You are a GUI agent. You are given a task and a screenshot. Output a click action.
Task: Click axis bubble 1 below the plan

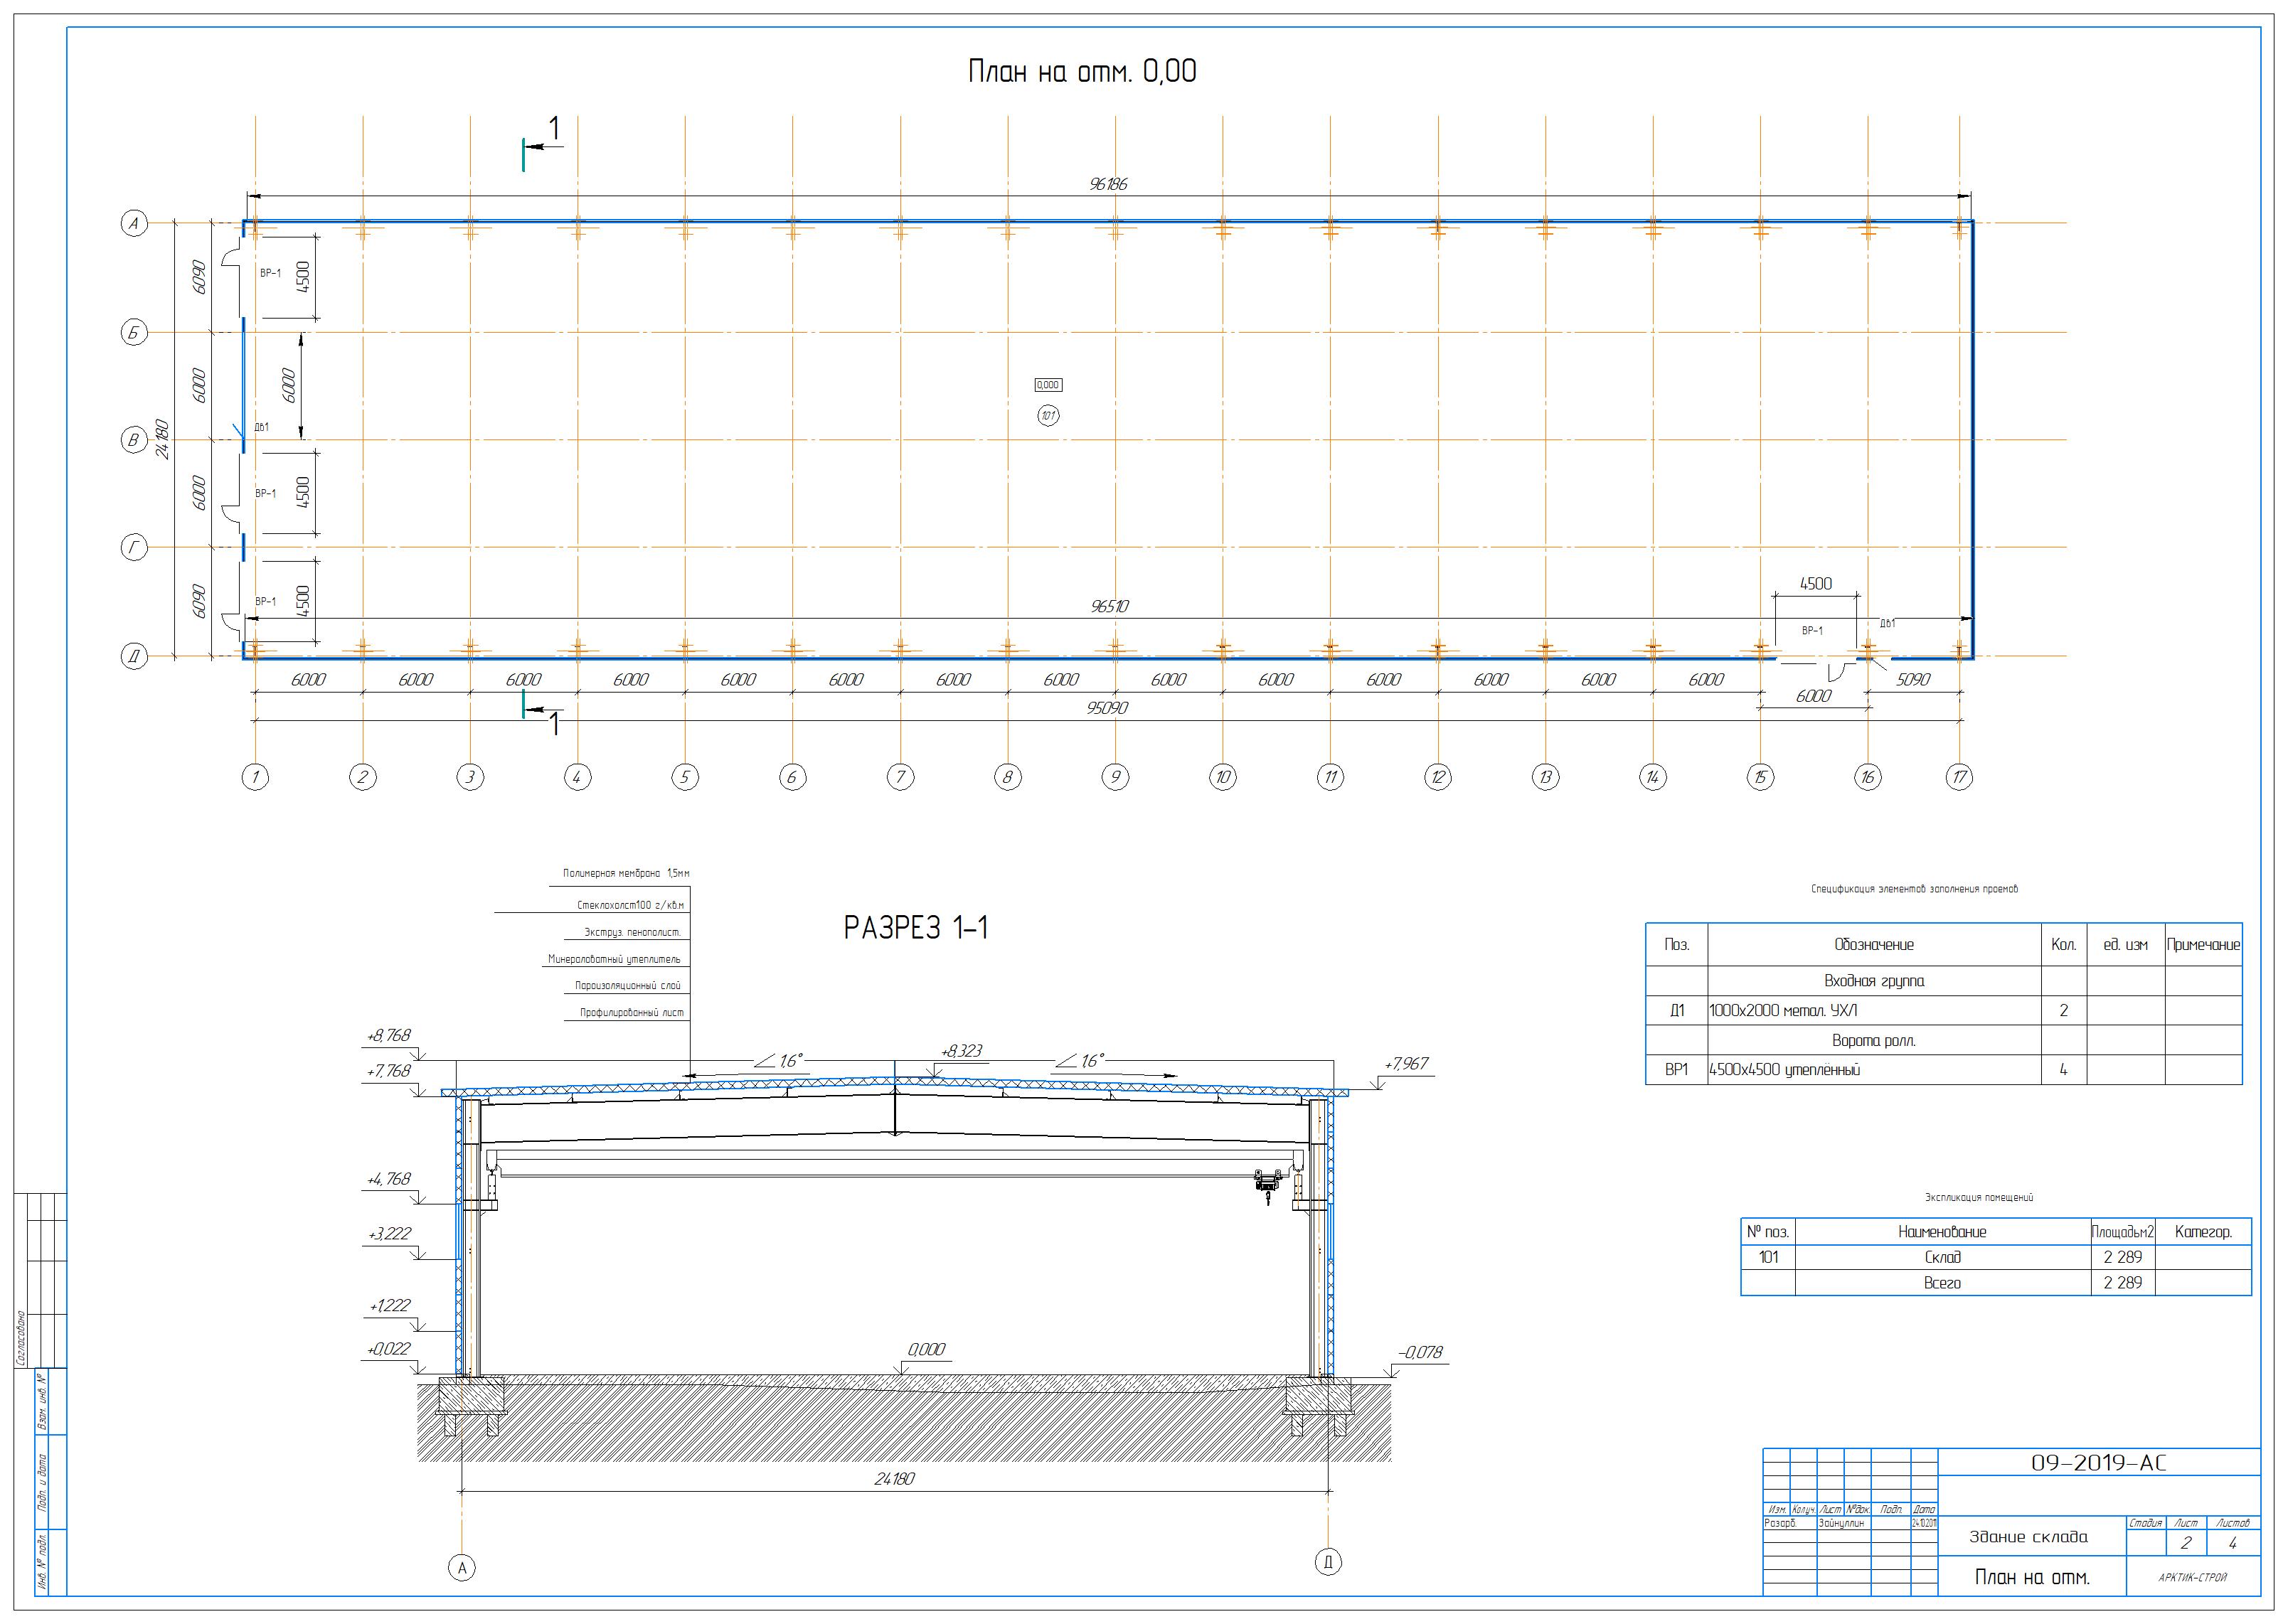(x=255, y=777)
